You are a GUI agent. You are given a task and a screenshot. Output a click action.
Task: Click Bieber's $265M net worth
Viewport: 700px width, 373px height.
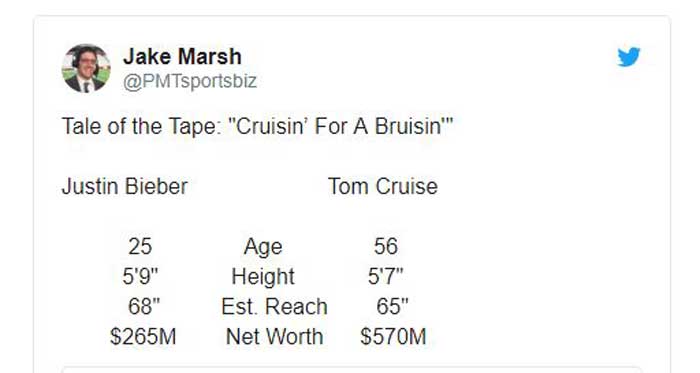coord(143,336)
